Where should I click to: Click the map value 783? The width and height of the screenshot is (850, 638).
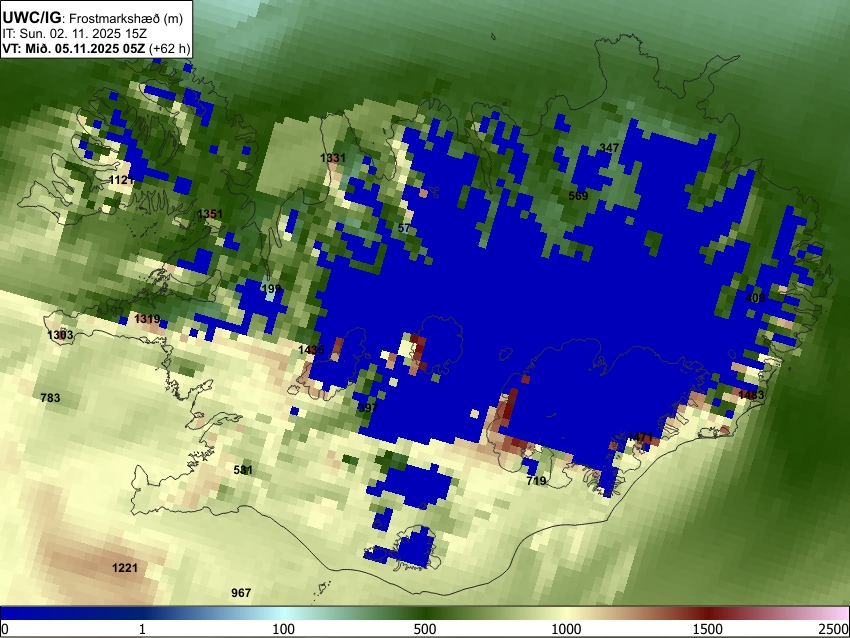click(50, 398)
